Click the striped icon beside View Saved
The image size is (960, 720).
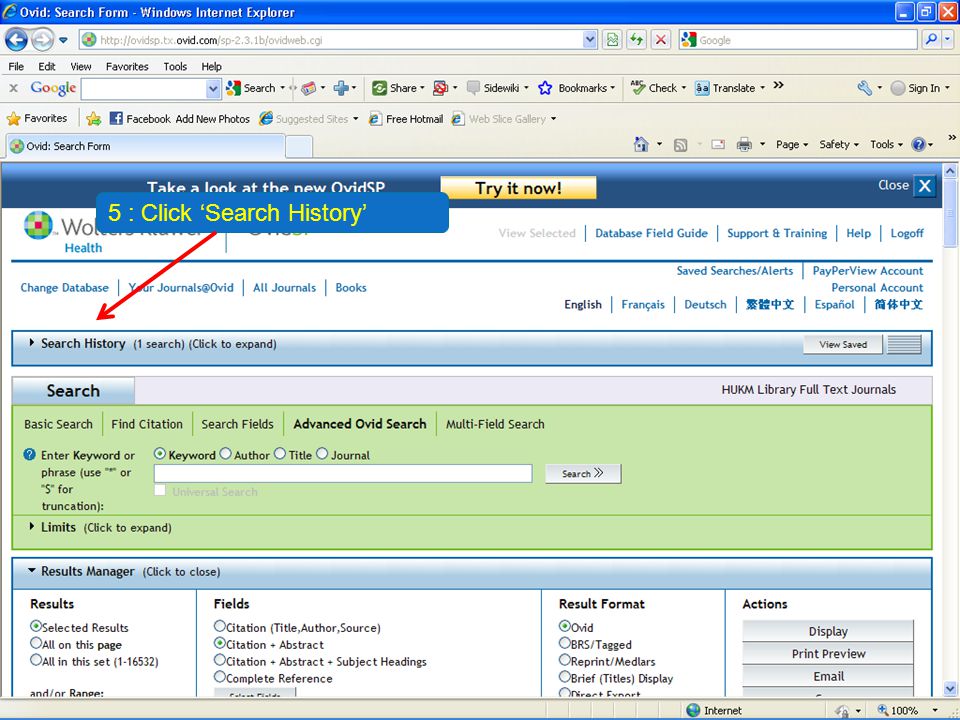pyautogui.click(x=904, y=344)
